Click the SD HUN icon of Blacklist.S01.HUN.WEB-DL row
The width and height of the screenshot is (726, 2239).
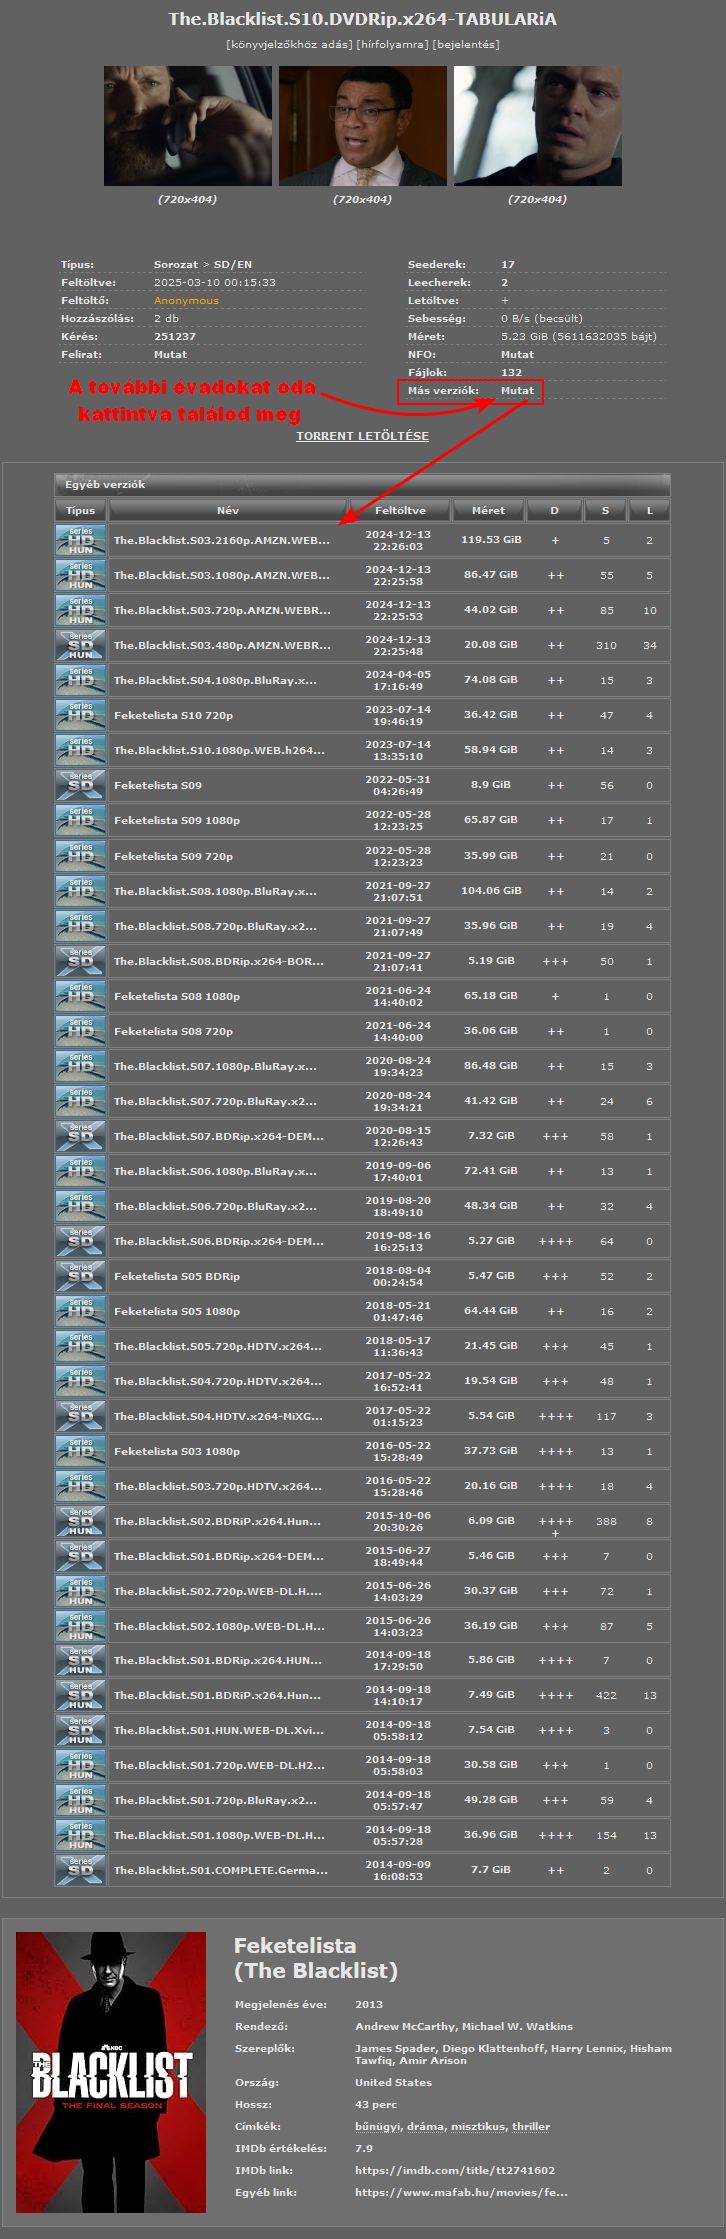(81, 1730)
